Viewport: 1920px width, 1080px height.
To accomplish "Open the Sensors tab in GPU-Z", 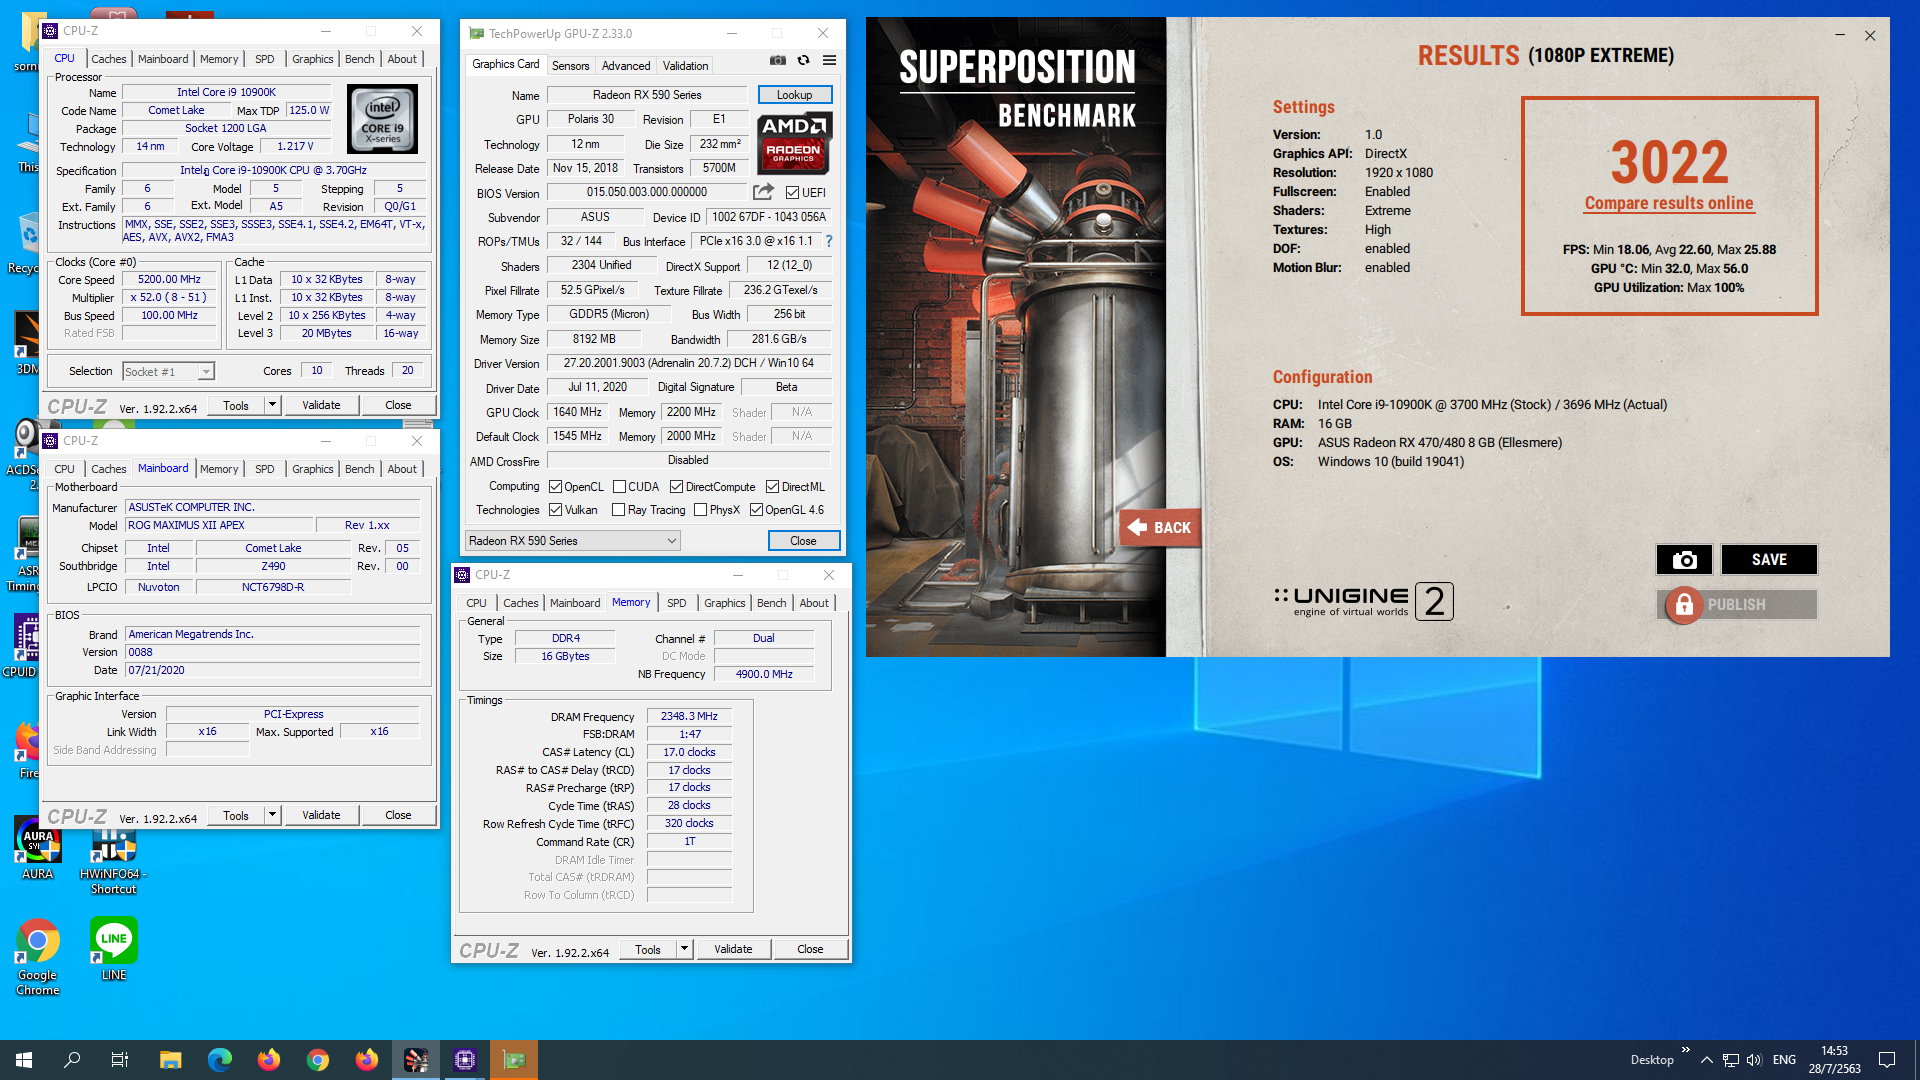I will [570, 66].
